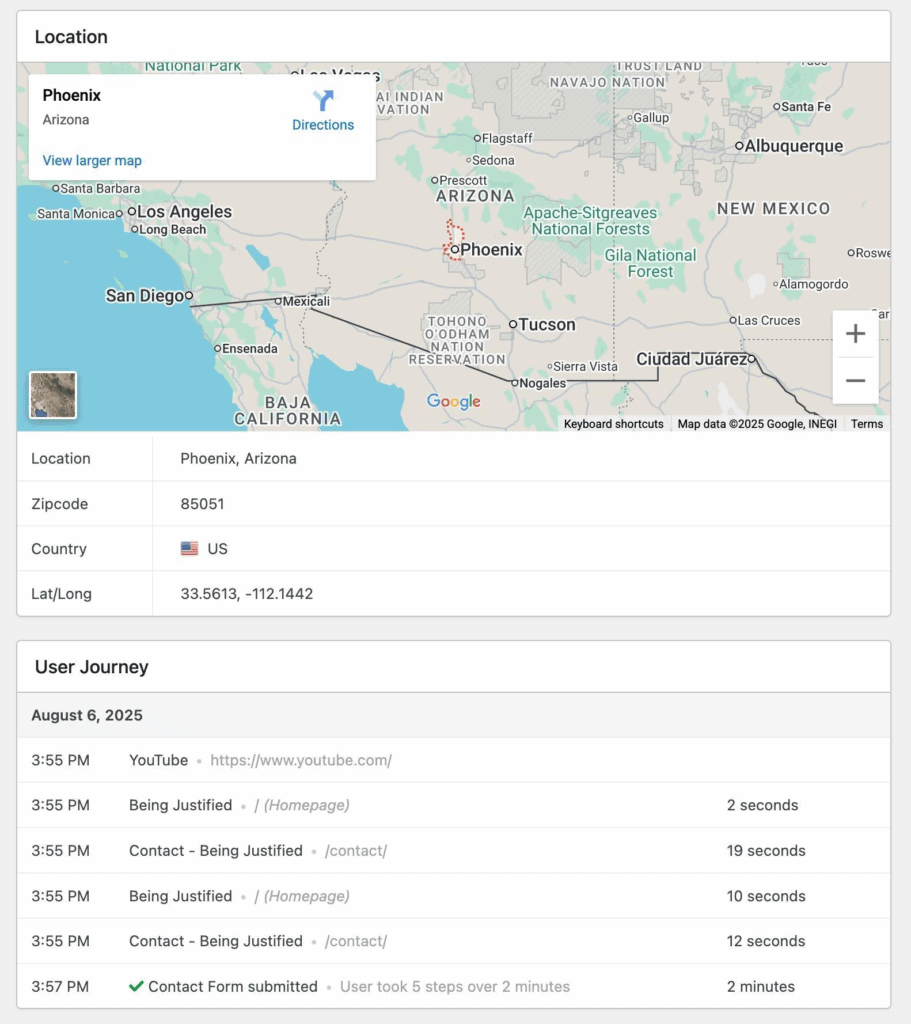Screen dimensions: 911x1024
Task: Click the Phoenix title in map card
Action: pos(72,95)
